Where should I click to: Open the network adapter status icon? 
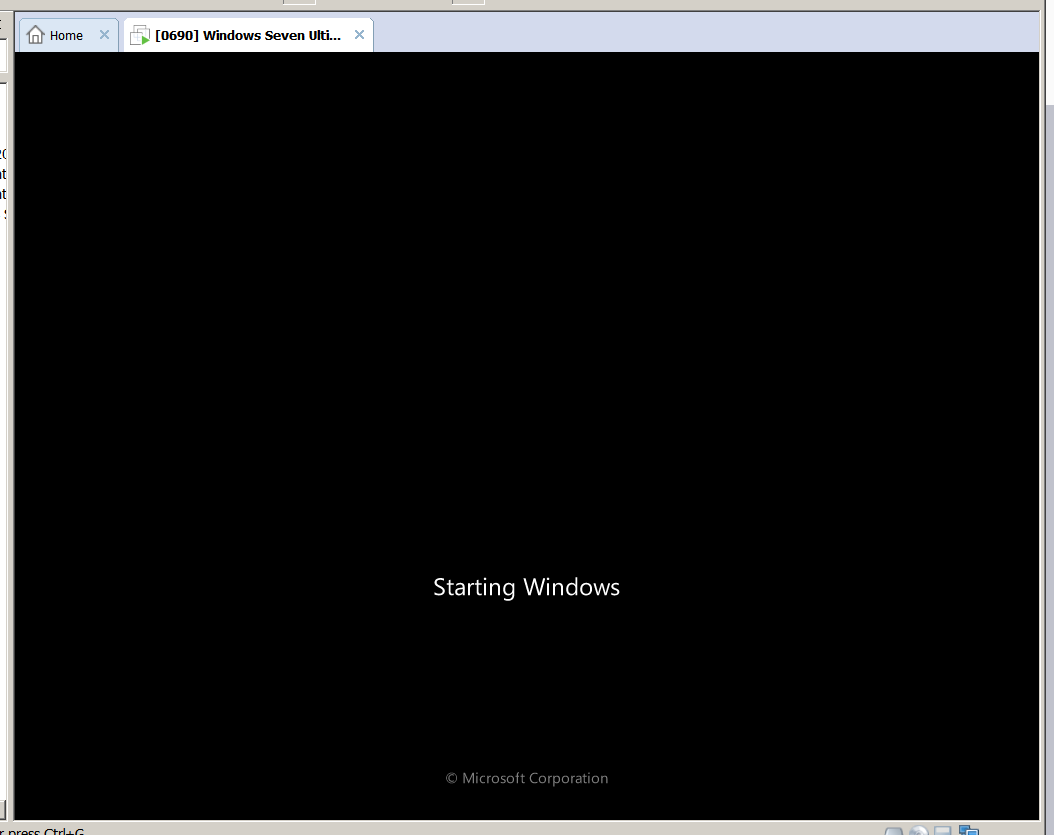pos(968,831)
